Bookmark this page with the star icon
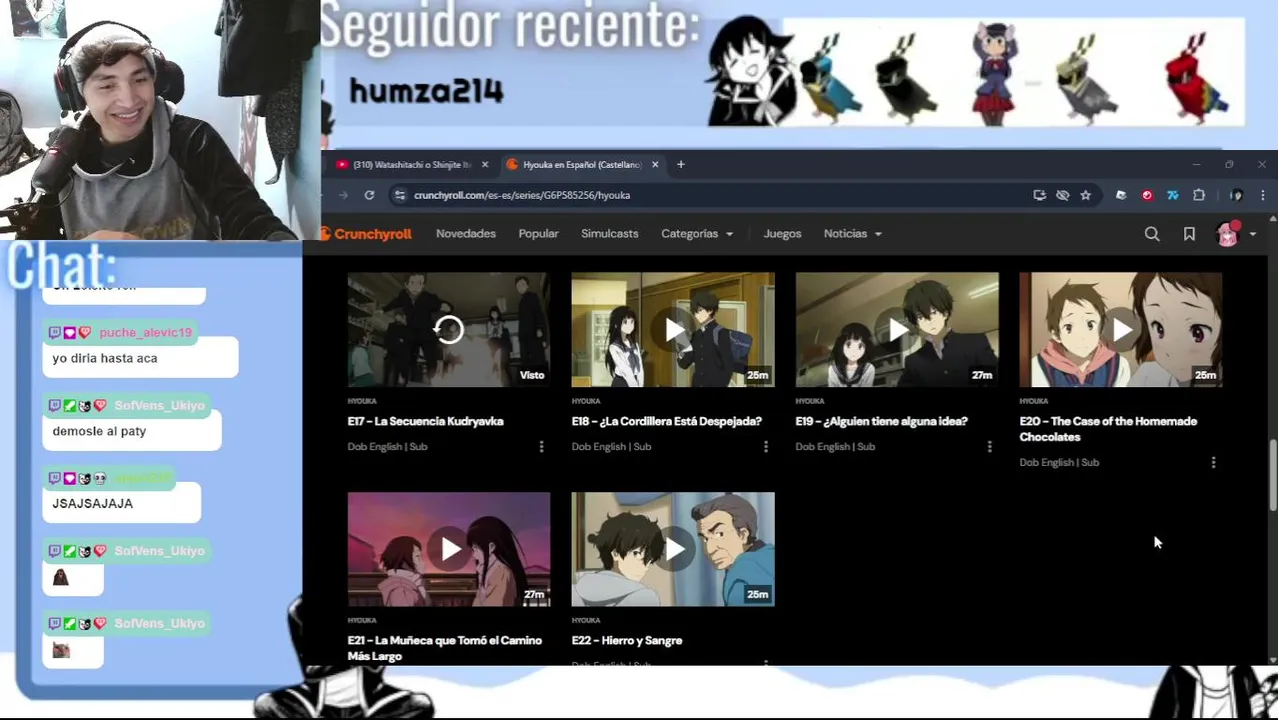This screenshot has height=720, width=1278. [1085, 195]
